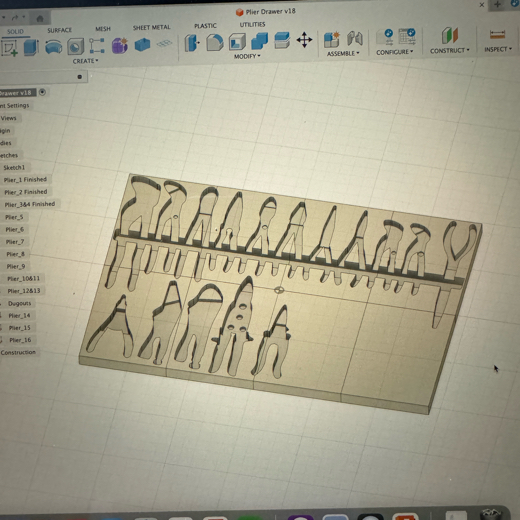The height and width of the screenshot is (520, 520).
Task: Open the CREATE dropdown menu
Action: 86,61
